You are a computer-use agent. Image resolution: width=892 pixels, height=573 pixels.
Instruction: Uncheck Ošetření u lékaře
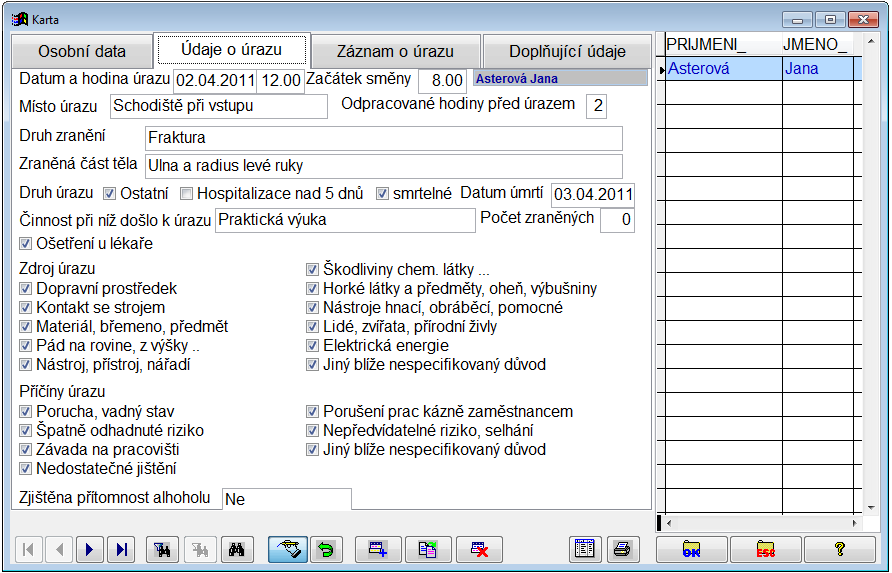pyautogui.click(x=26, y=243)
